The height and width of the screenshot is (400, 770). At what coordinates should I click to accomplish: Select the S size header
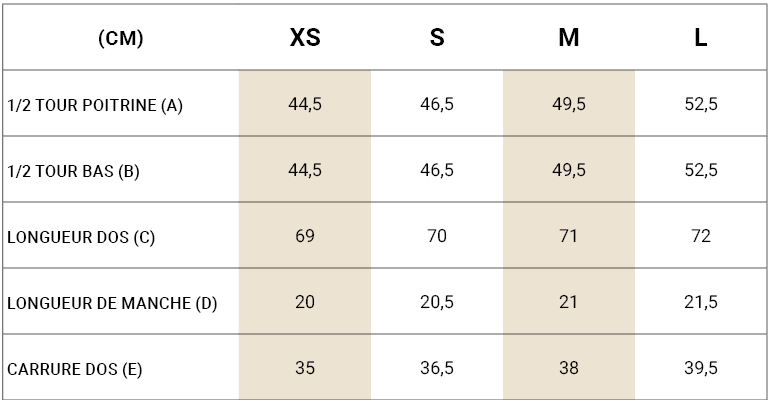point(437,37)
